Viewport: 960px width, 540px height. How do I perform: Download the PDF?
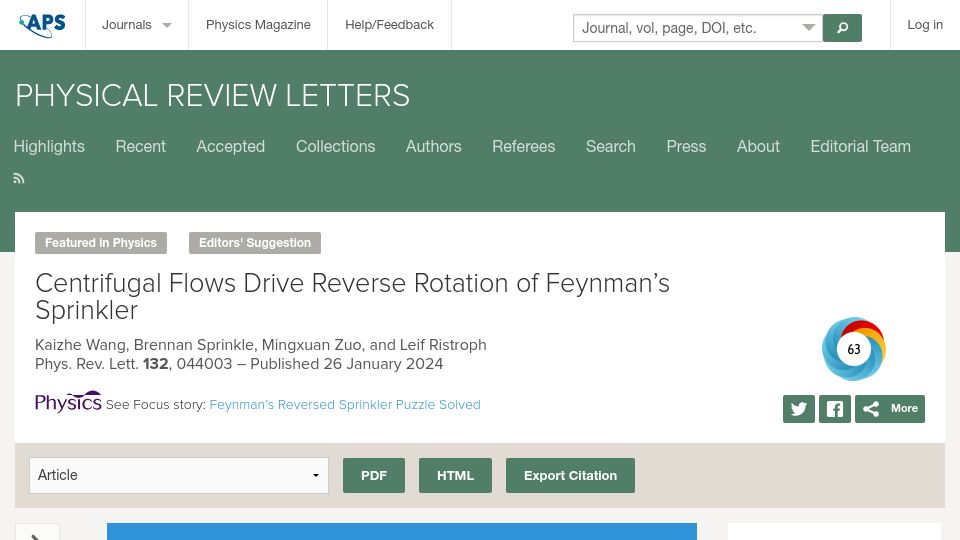373,476
